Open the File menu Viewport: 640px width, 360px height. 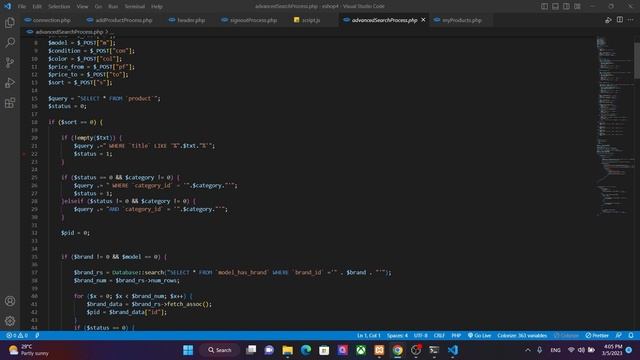click(x=22, y=7)
